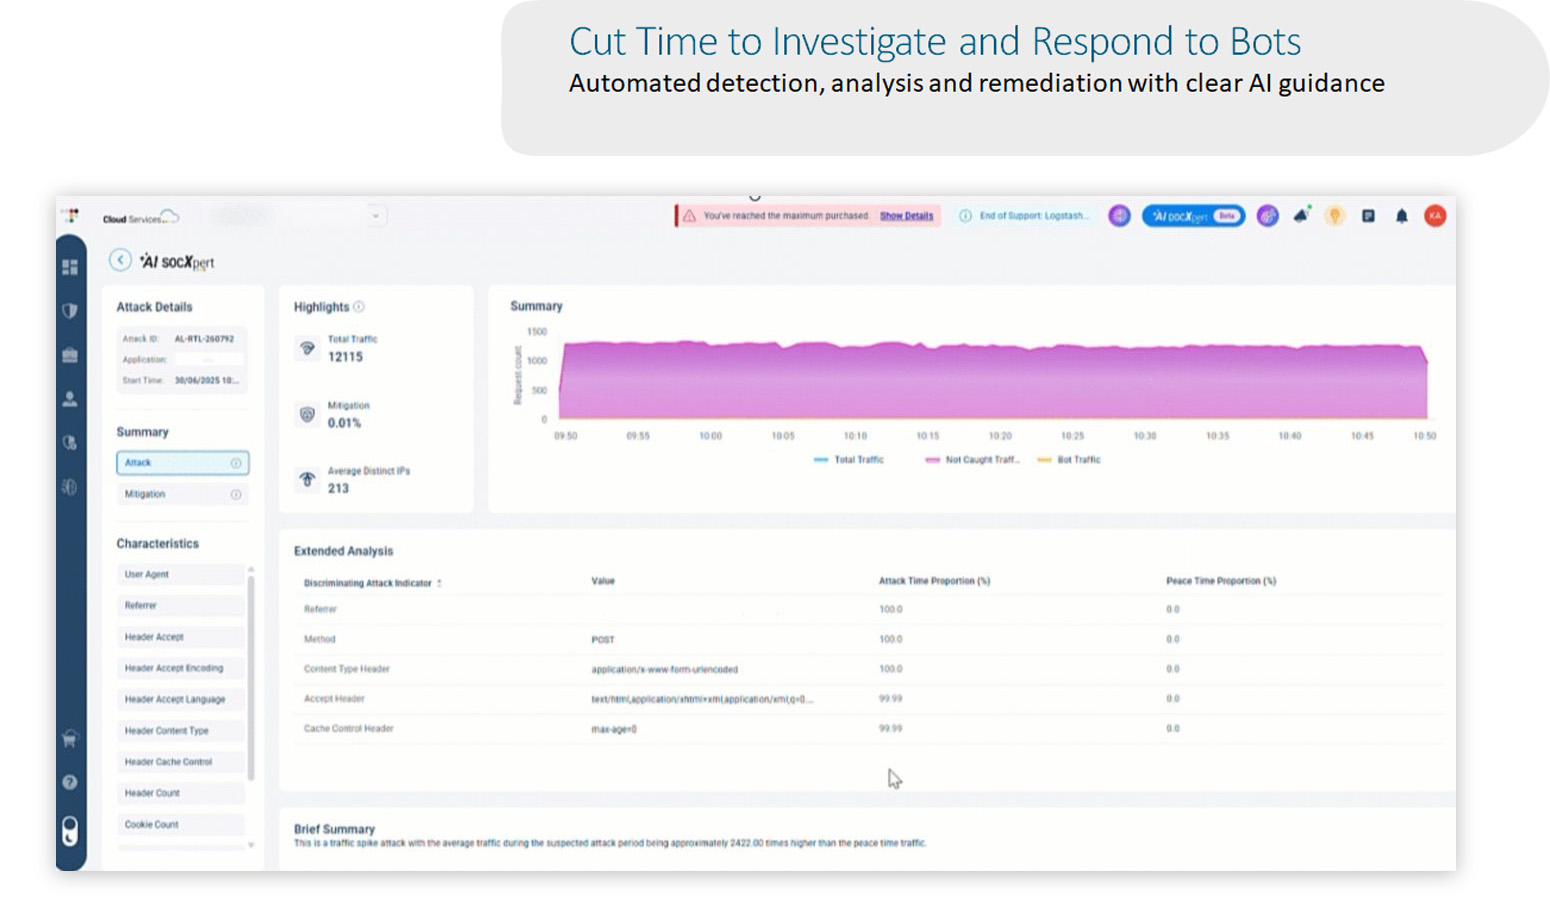Open the briefcase icon in left sidebar
This screenshot has width=1550, height=900.
[x=70, y=355]
